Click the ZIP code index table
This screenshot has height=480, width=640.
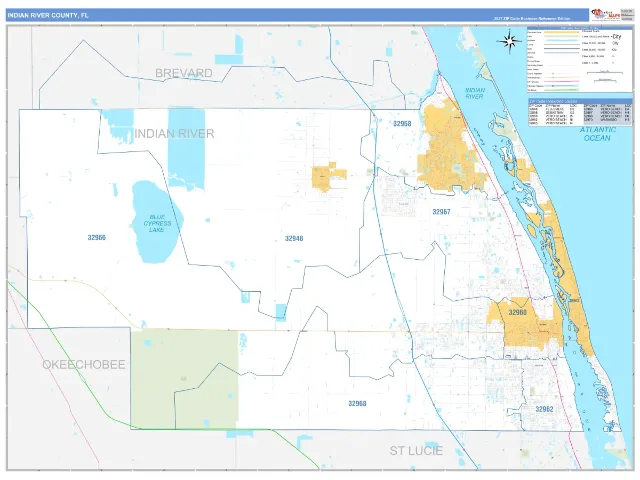tap(580, 112)
